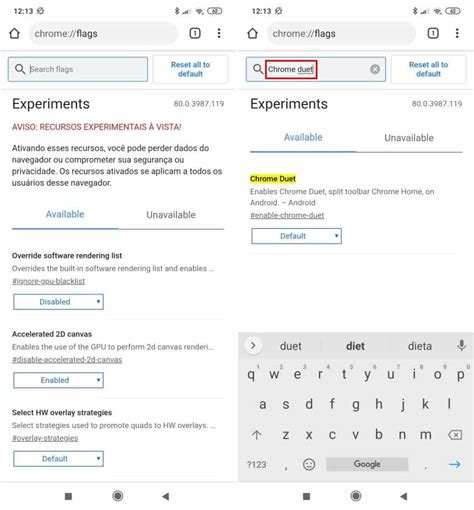Open Chrome Duet Default dropdown
Image resolution: width=474 pixels, height=510 pixels.
click(296, 236)
